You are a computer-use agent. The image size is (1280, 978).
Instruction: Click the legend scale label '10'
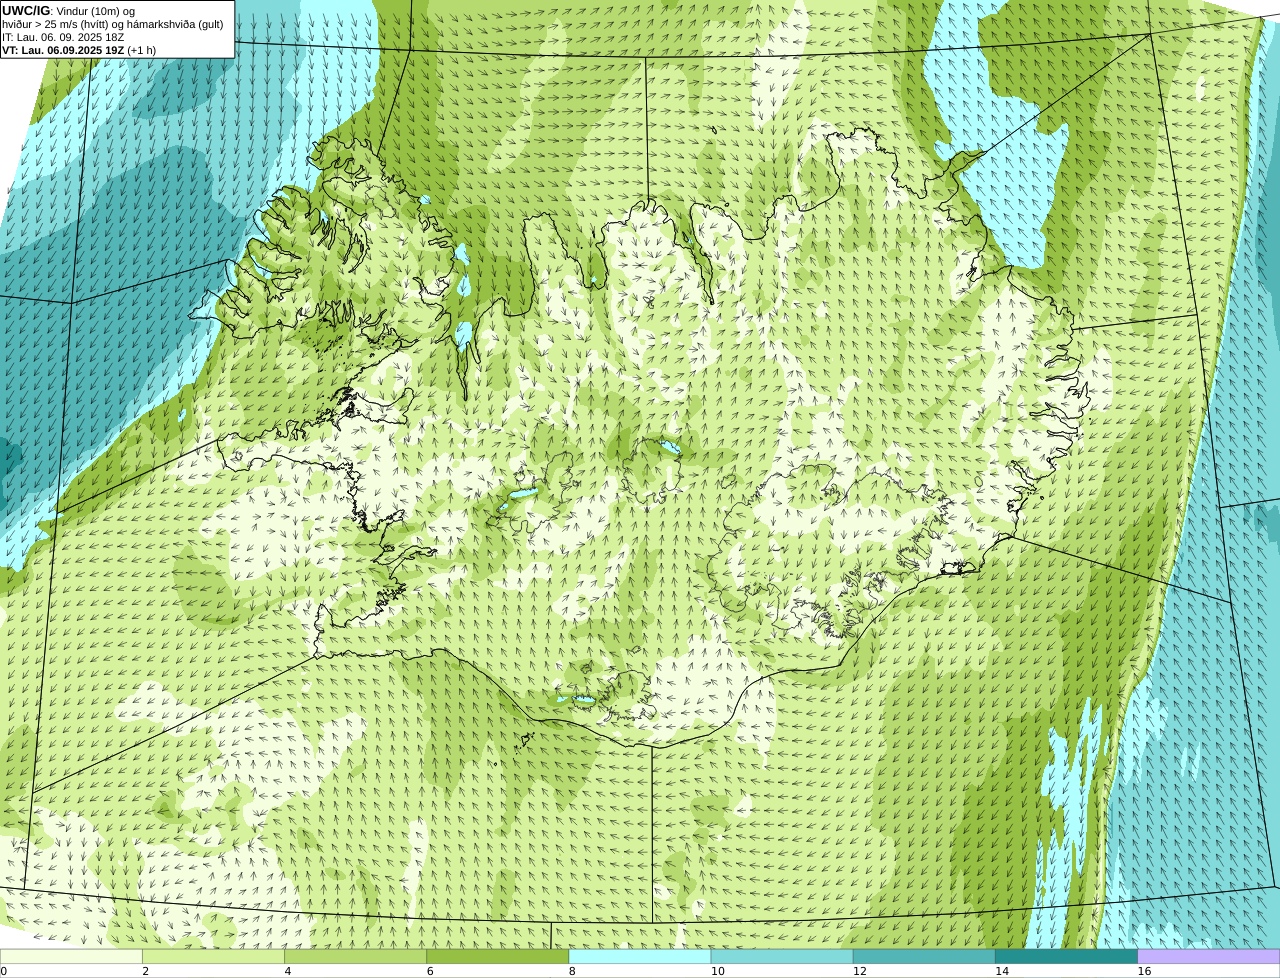[x=718, y=971]
